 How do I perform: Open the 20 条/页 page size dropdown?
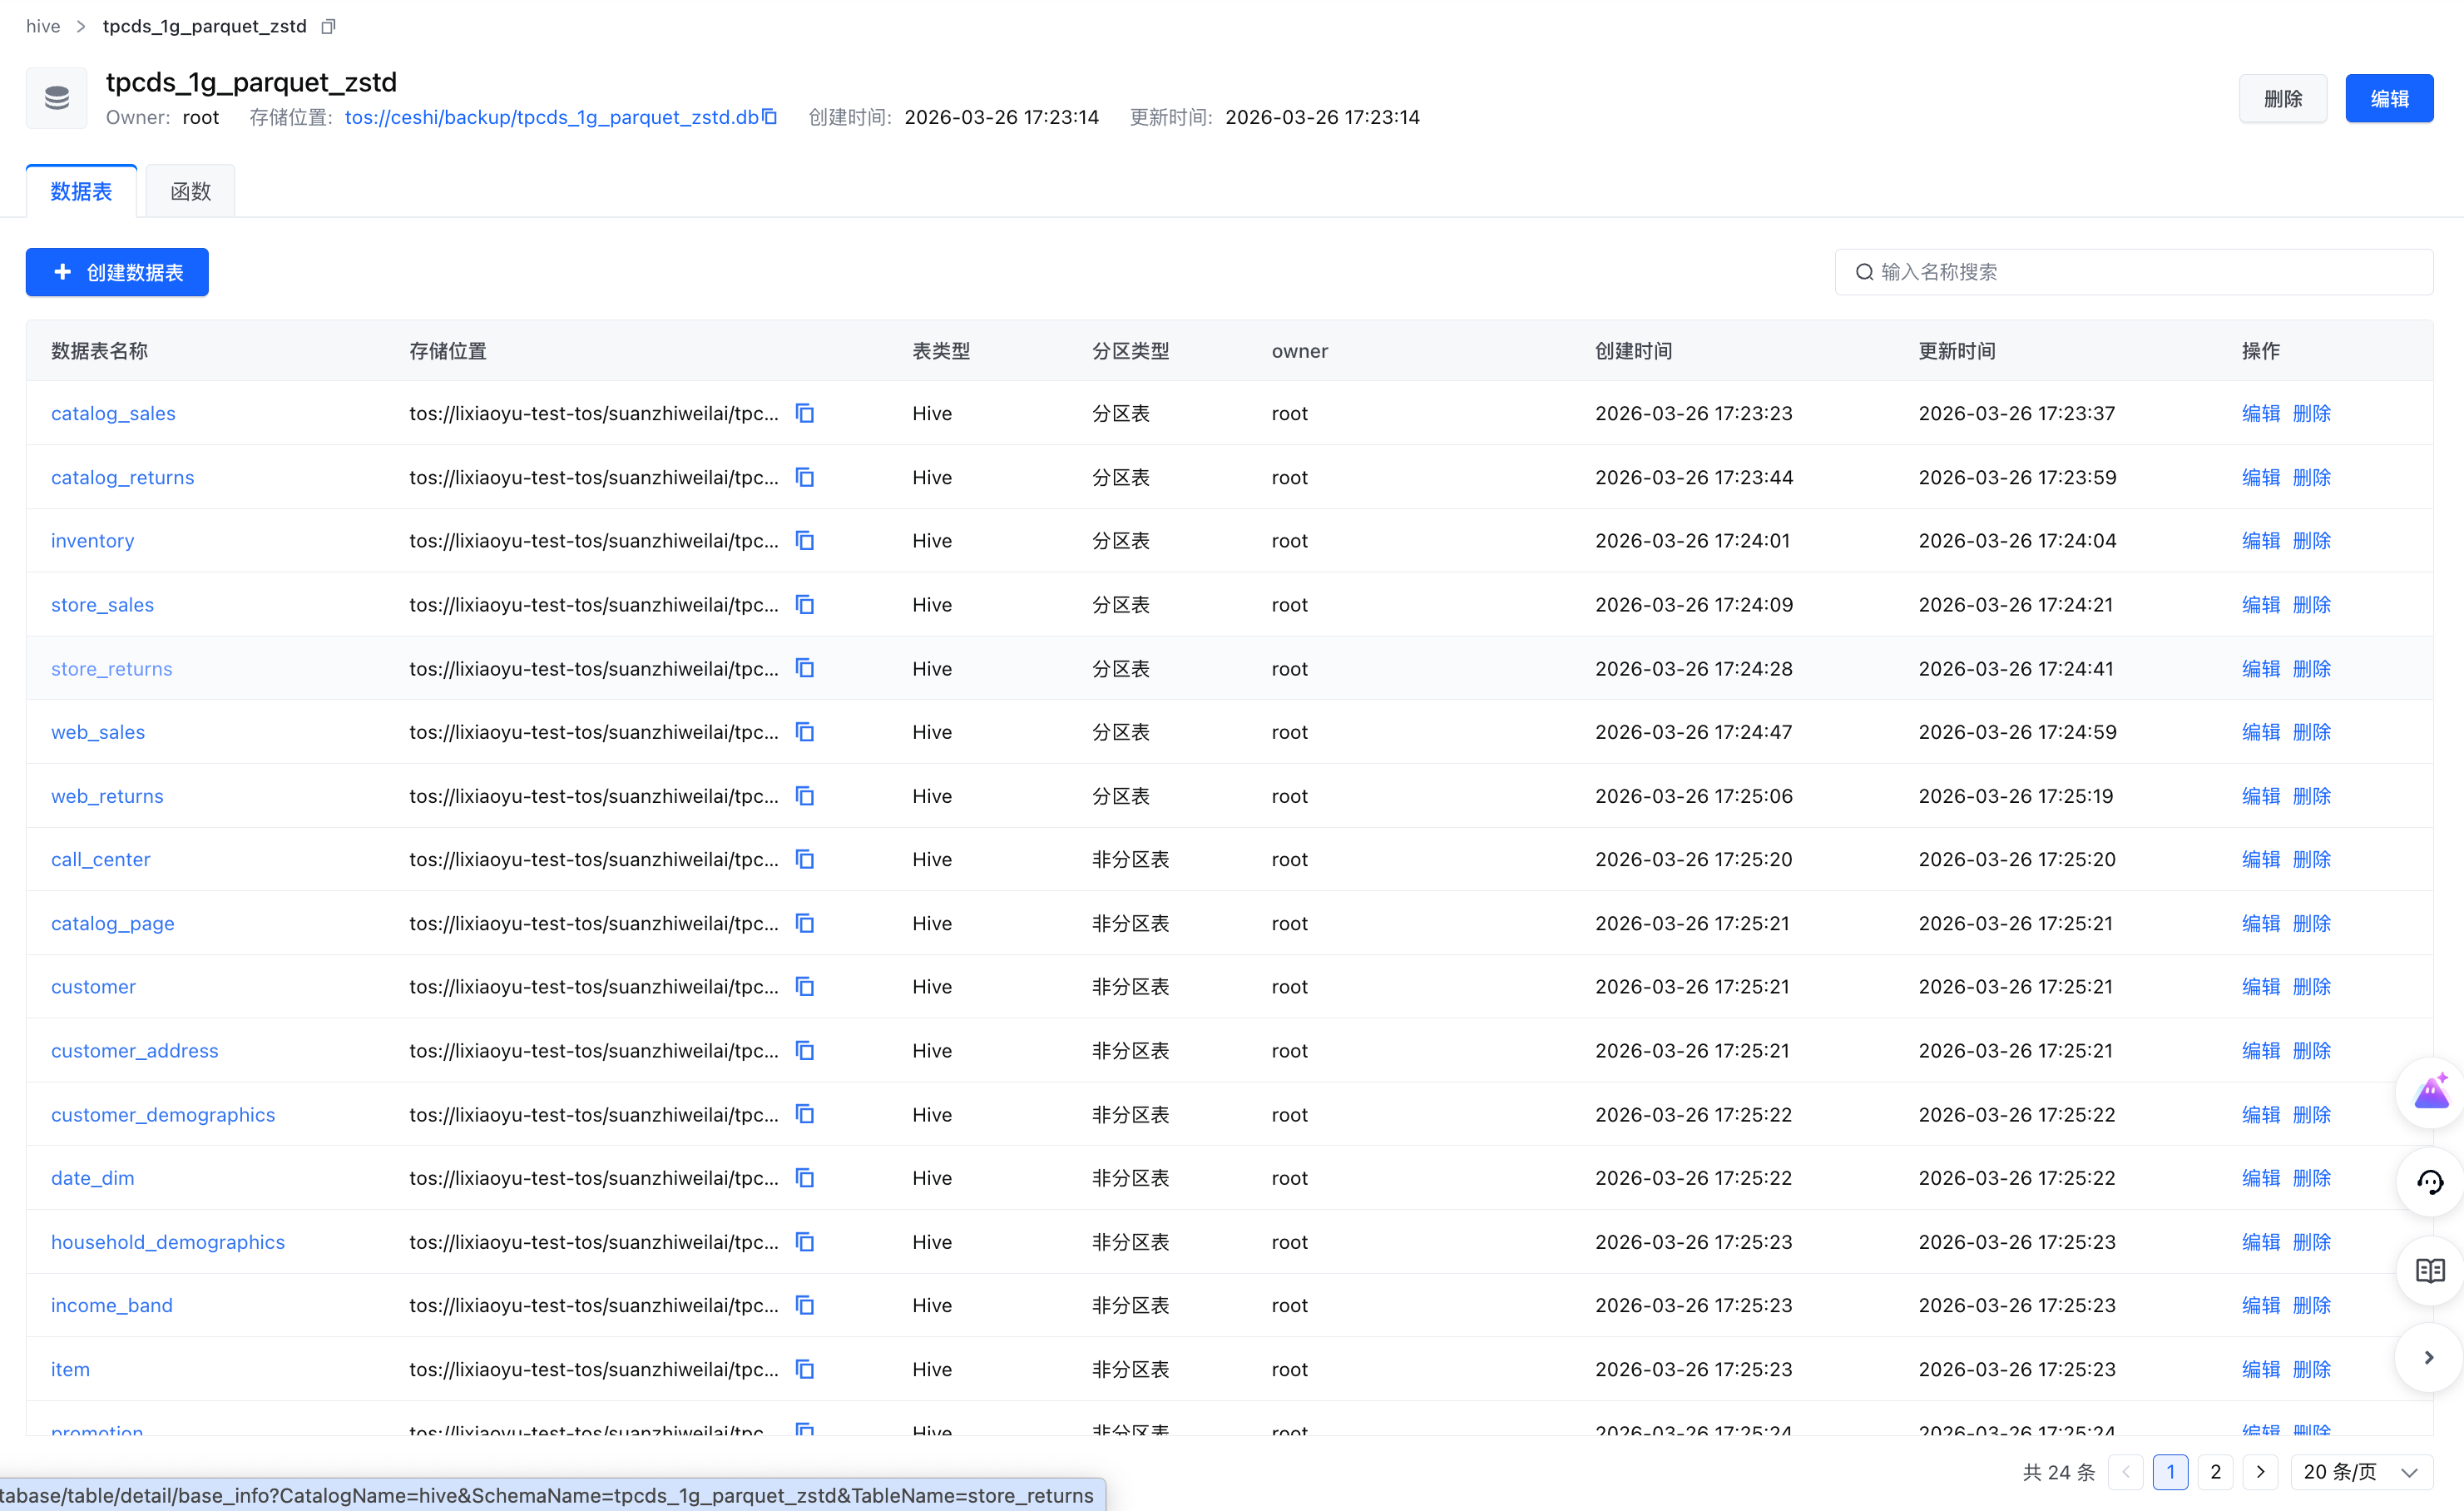(2360, 1471)
